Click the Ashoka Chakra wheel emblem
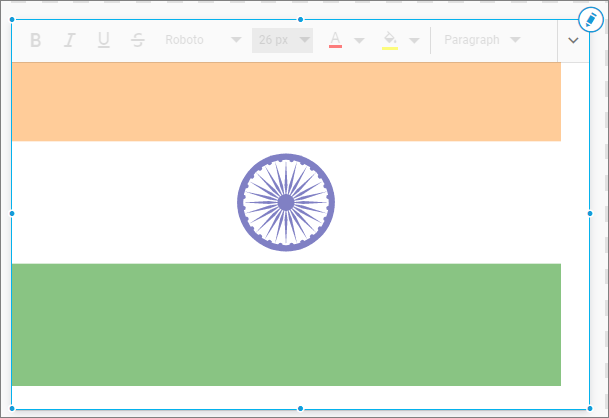Image resolution: width=609 pixels, height=418 pixels. [x=286, y=202]
